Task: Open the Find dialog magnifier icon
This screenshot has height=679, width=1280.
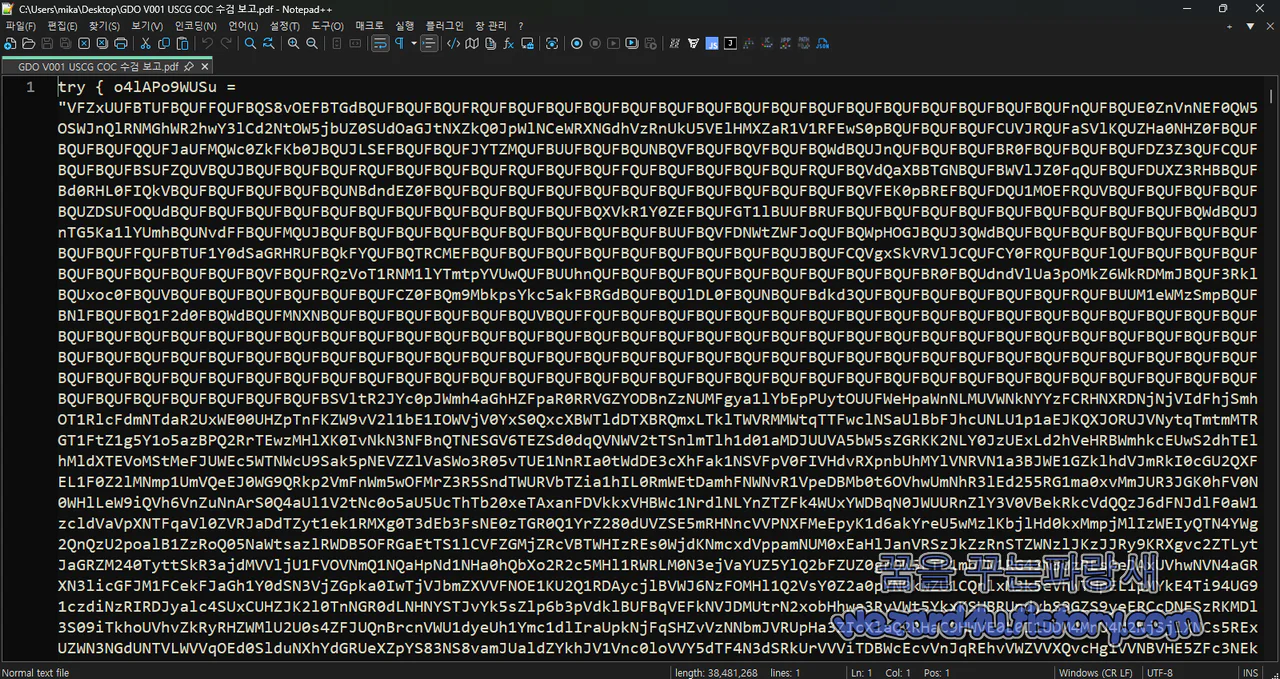Action: [x=250, y=43]
